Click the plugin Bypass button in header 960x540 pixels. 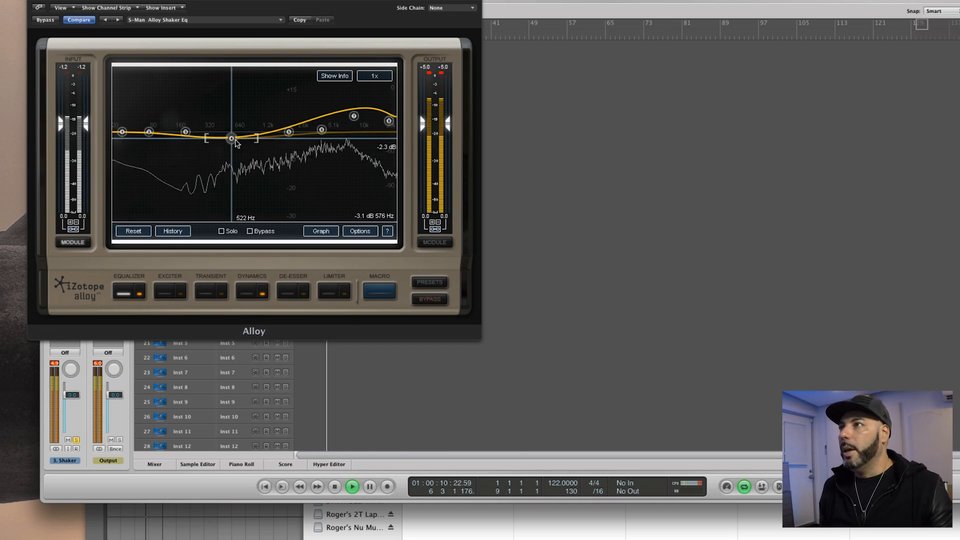pos(45,20)
